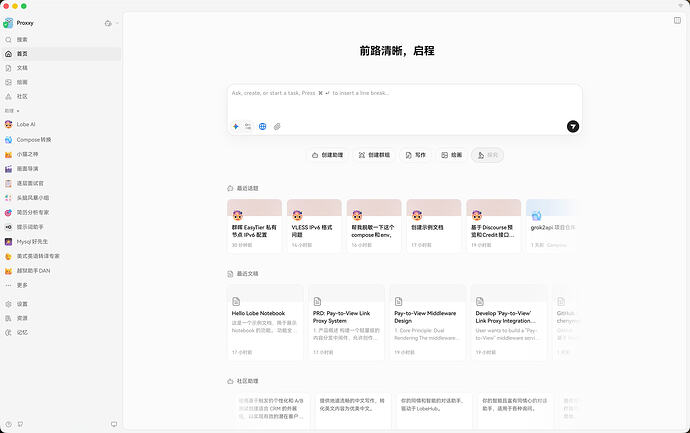Click the black send button
The height and width of the screenshot is (433, 690).
tap(573, 127)
